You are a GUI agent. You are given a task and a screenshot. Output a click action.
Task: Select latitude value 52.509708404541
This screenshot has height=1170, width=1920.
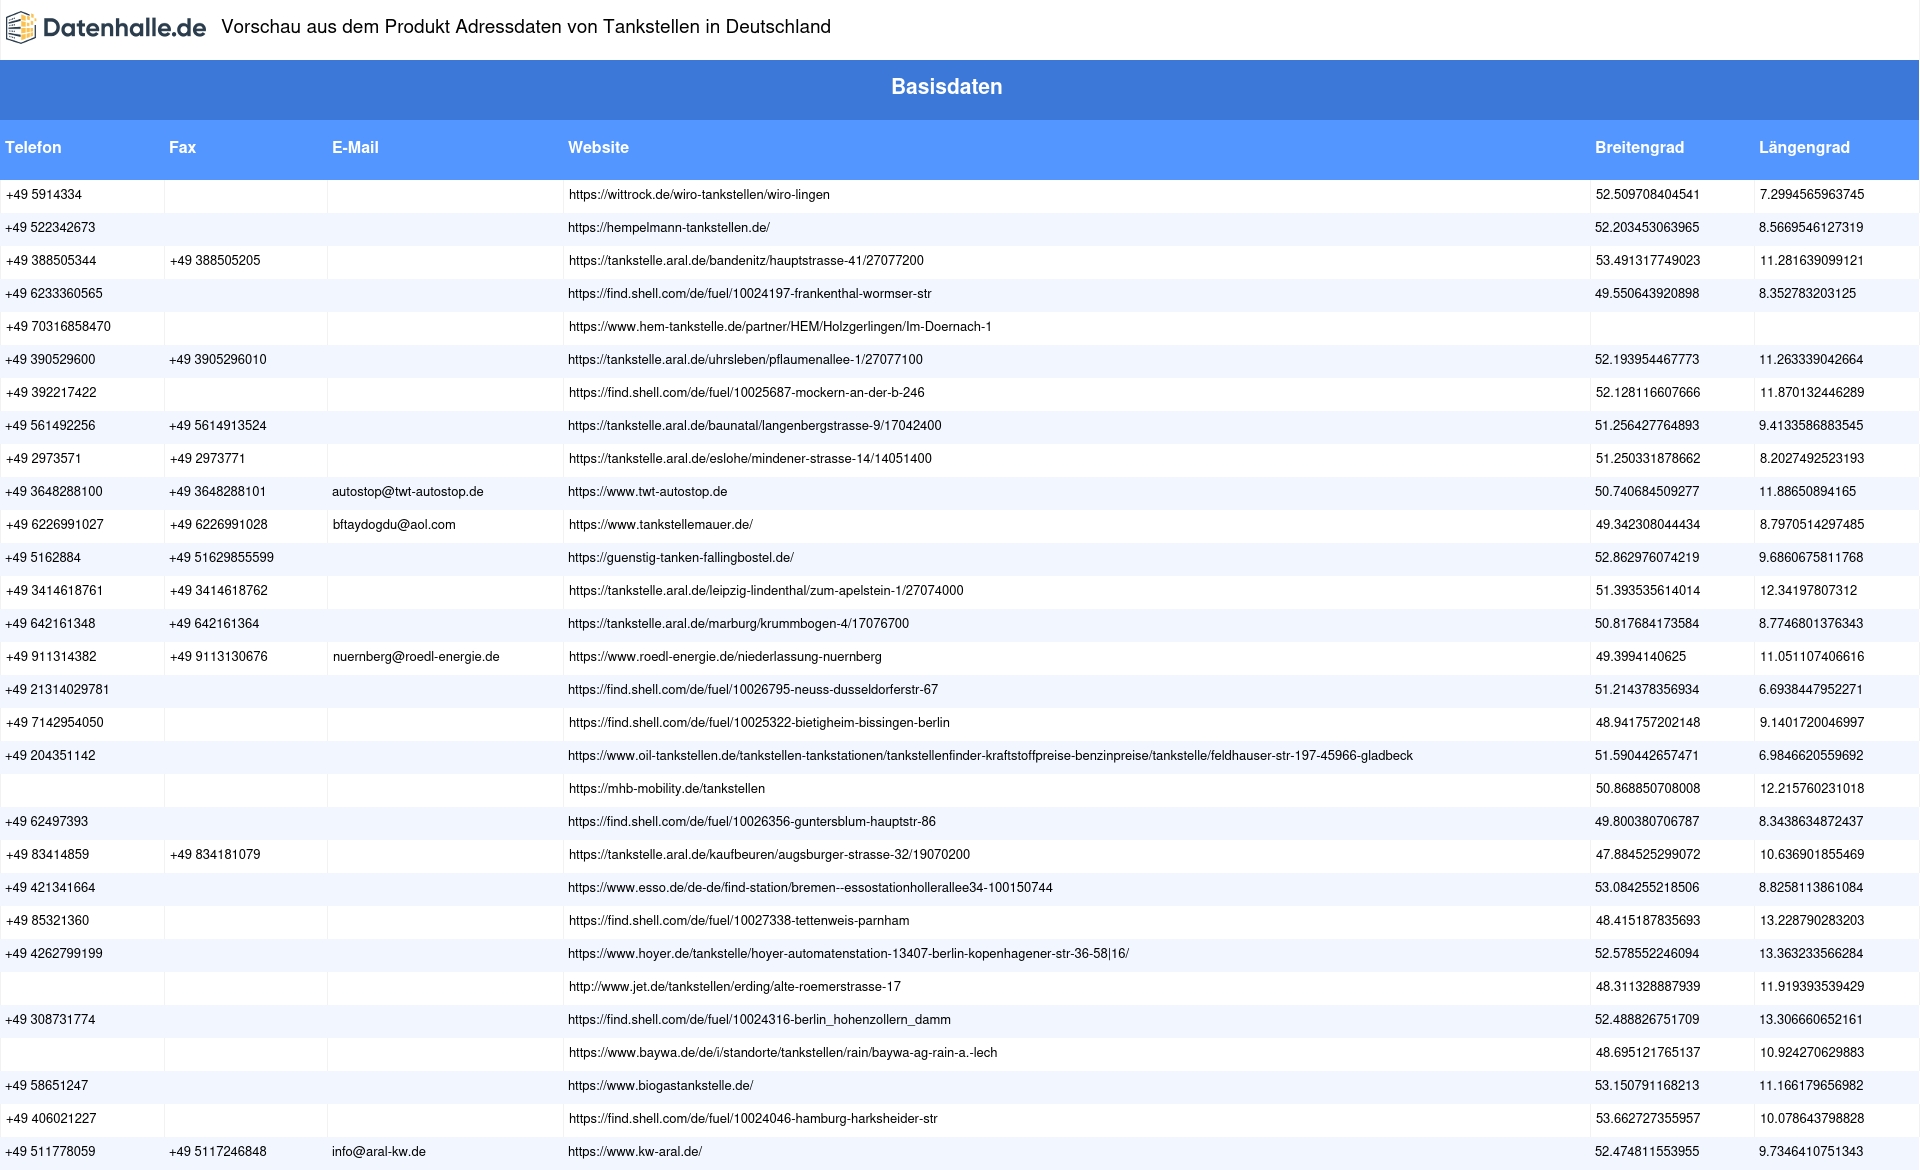[1648, 195]
